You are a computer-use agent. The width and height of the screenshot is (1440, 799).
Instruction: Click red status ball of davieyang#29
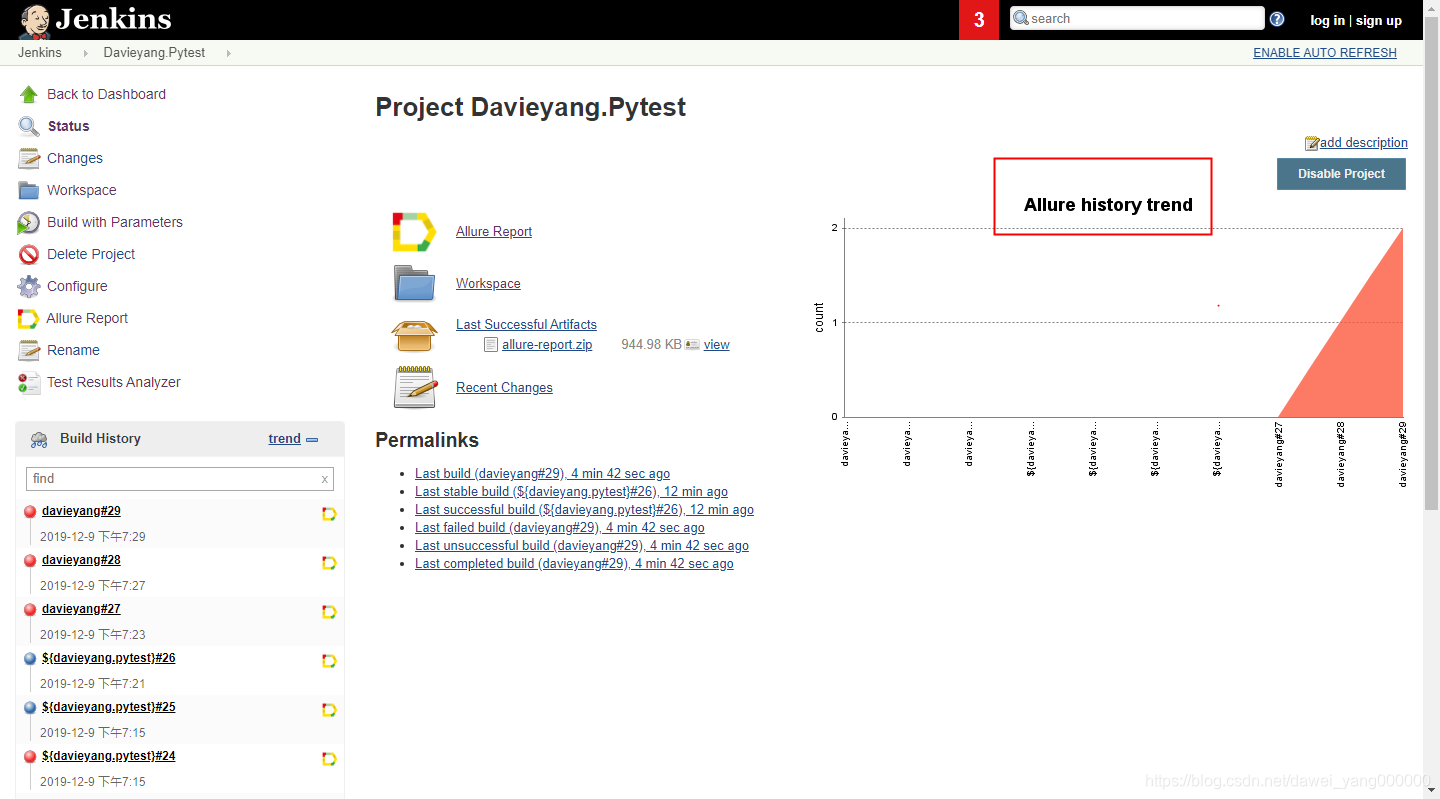click(30, 511)
